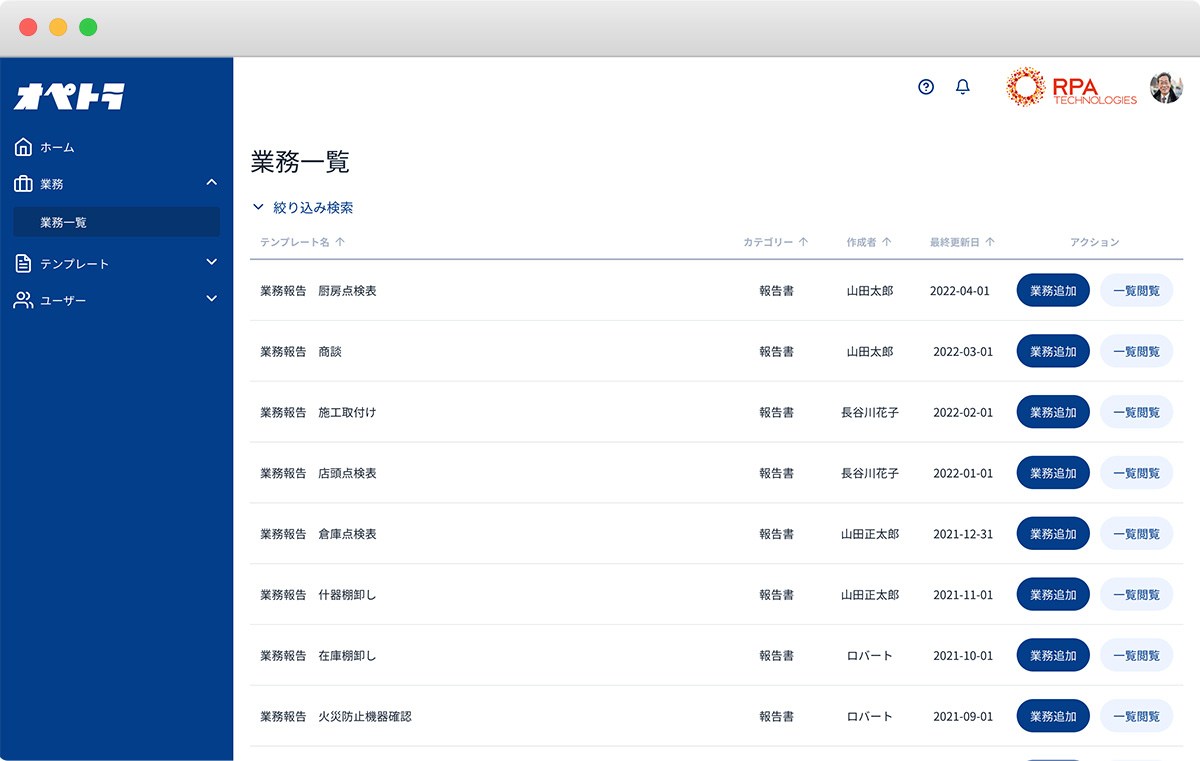Screen dimensions: 1200x761
Task: Click the RPA Technologies logo
Action: point(1072,88)
